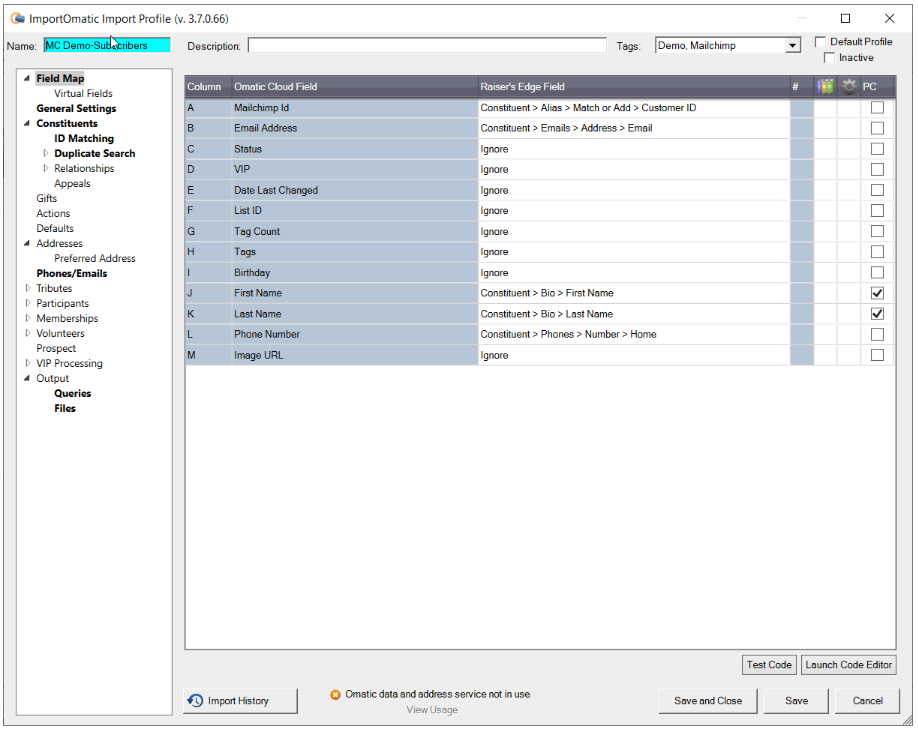
Task: Enable the Default Profile checkbox
Action: coord(820,41)
